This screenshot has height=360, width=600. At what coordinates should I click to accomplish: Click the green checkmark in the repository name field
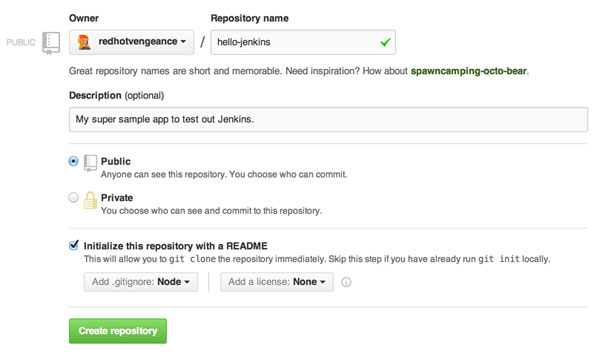[385, 42]
